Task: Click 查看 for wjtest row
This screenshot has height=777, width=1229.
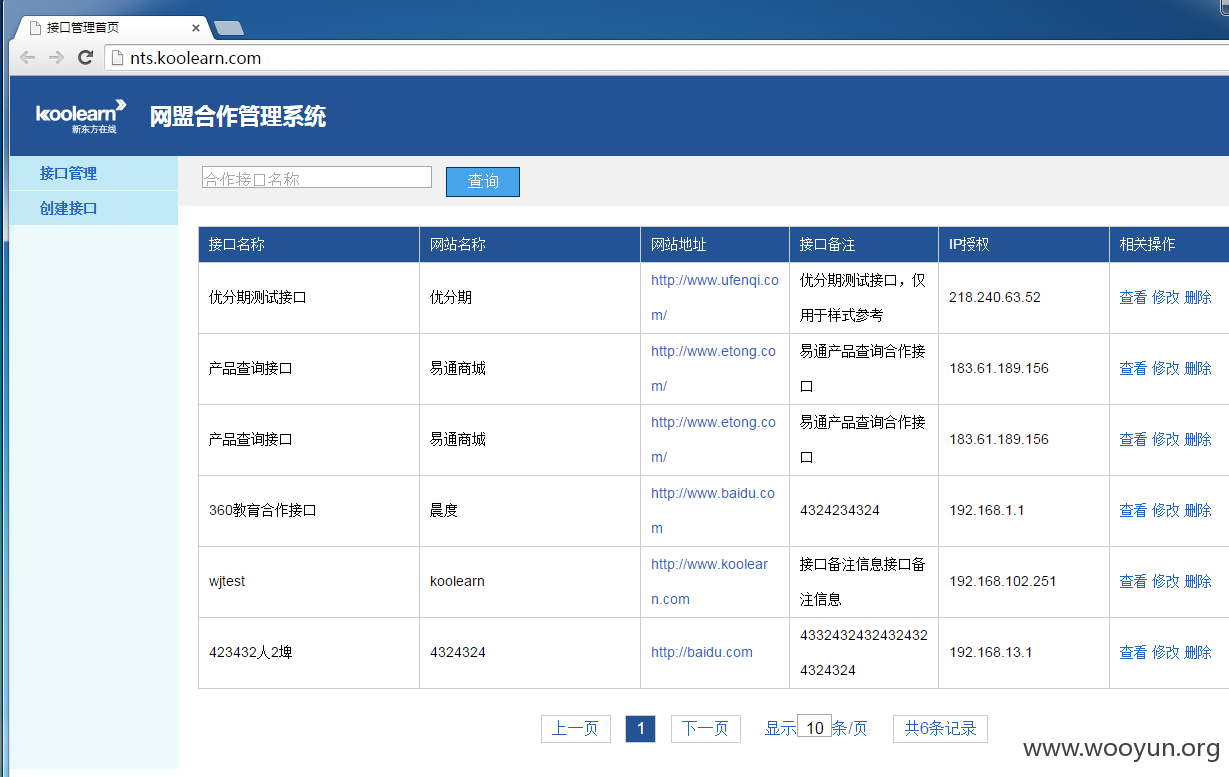Action: [x=1133, y=581]
